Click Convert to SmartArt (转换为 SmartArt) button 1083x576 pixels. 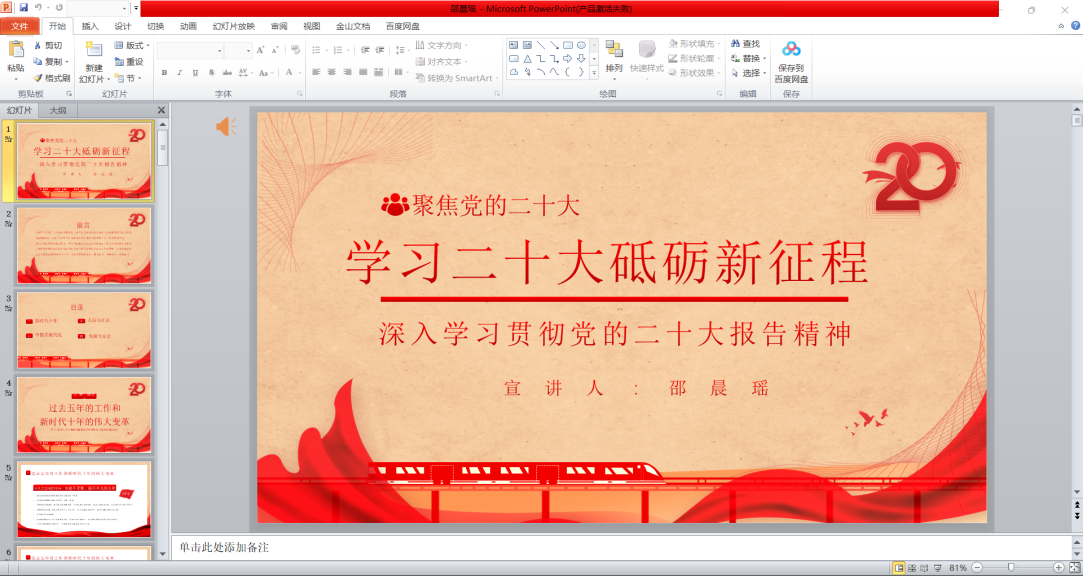[457, 78]
